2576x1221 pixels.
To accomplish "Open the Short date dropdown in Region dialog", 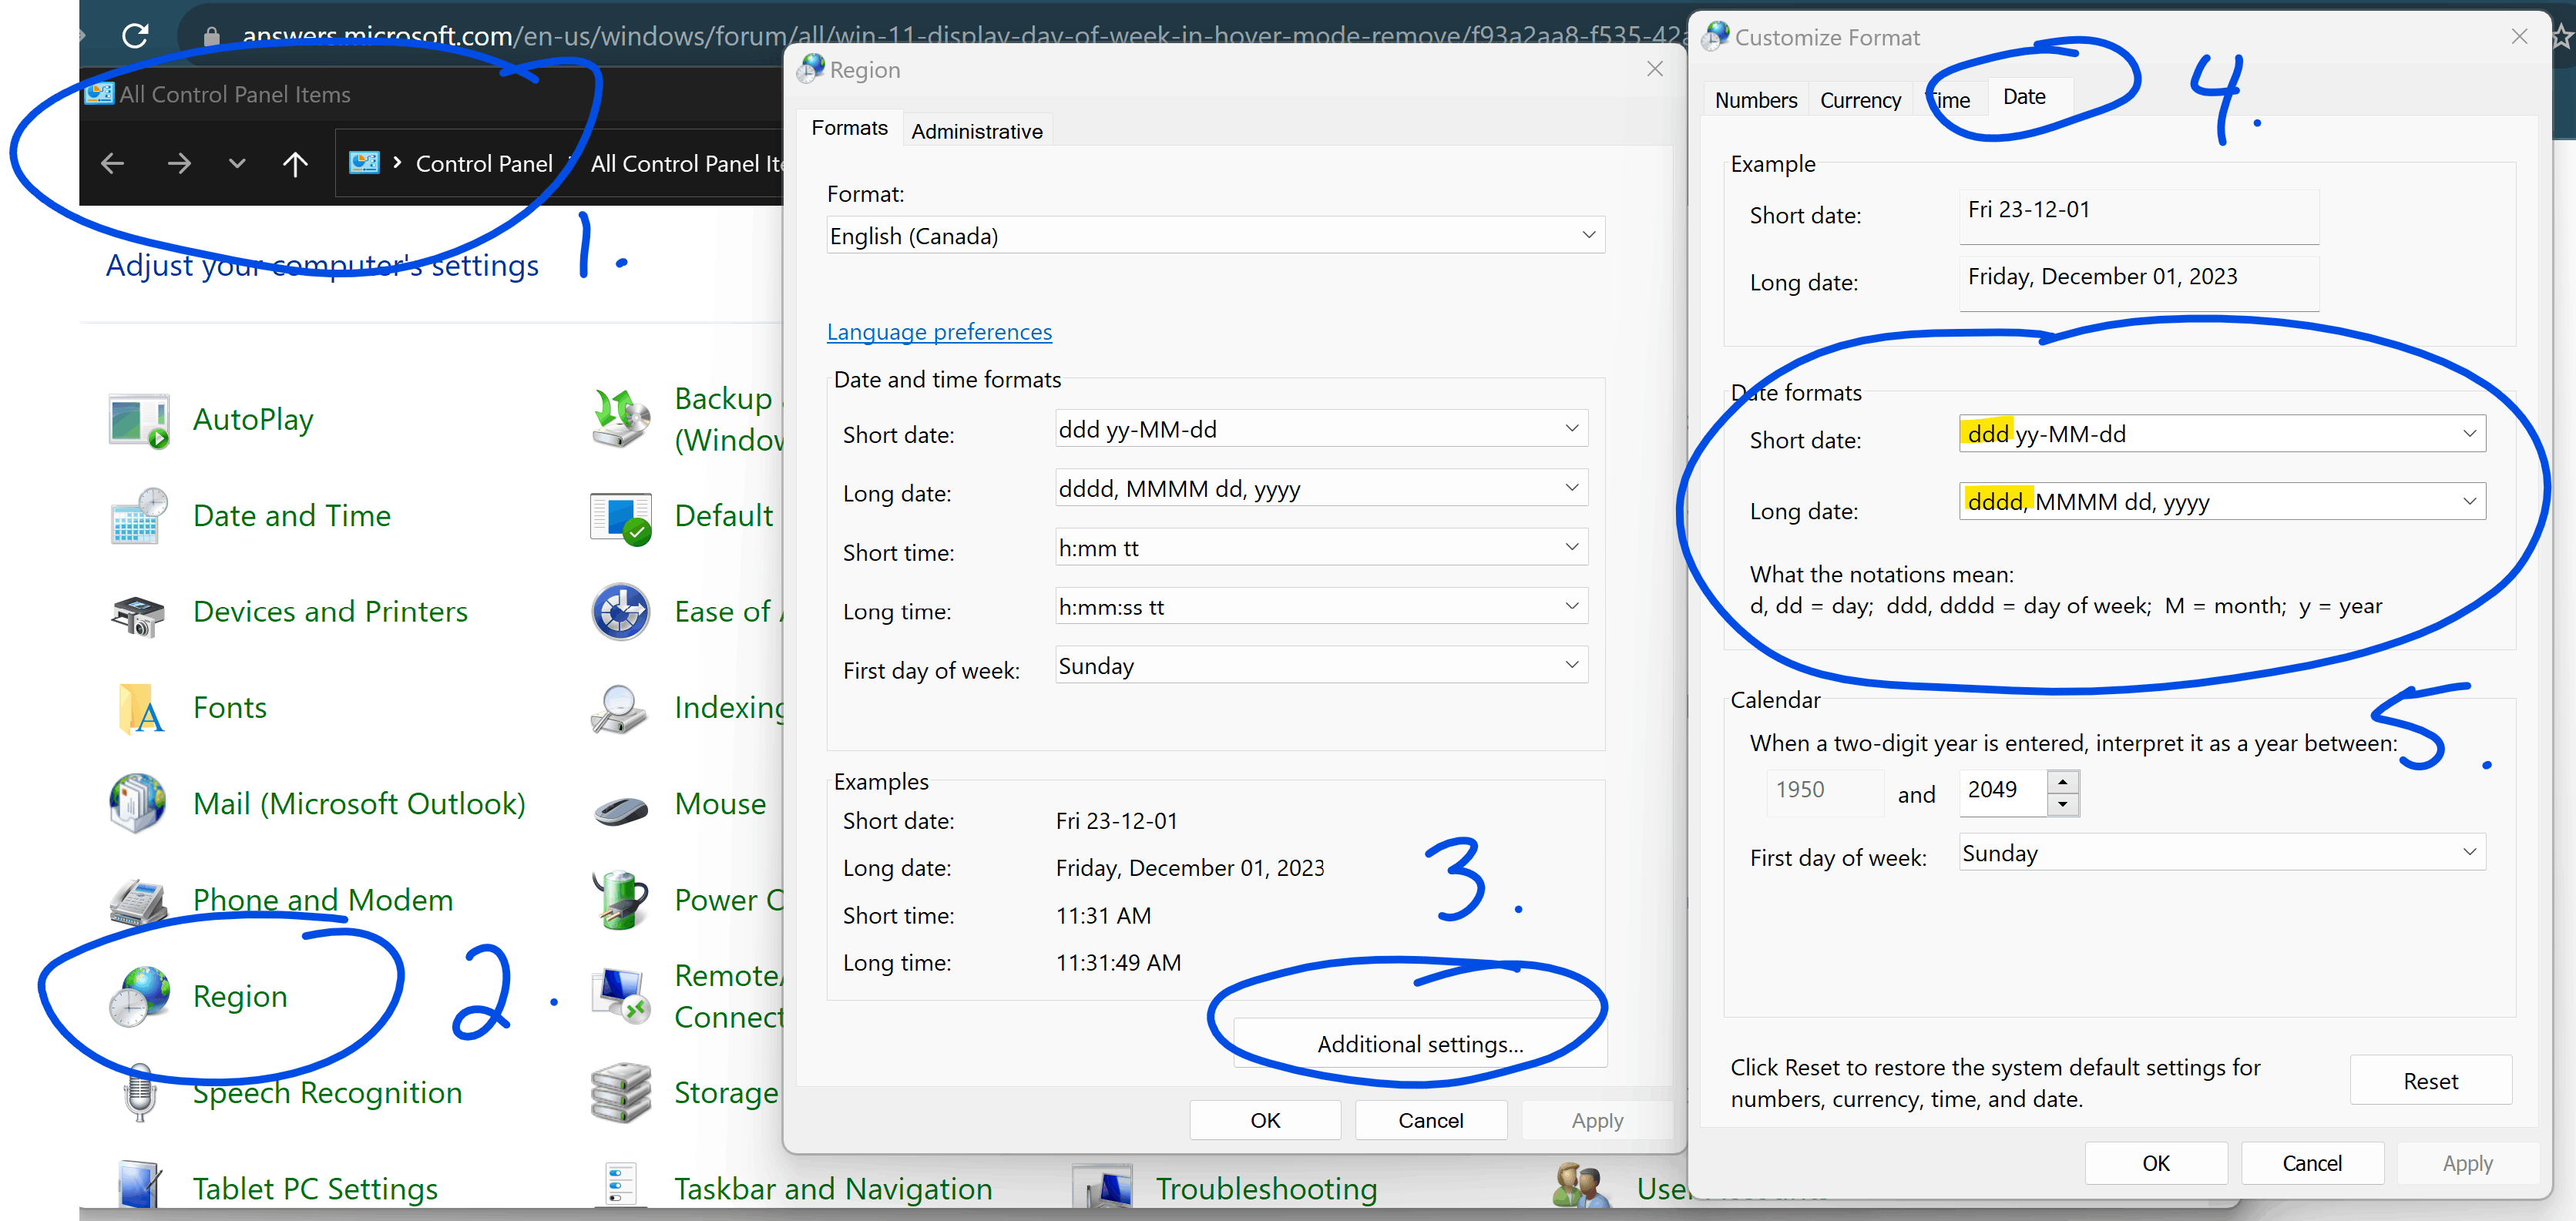I will [1572, 429].
